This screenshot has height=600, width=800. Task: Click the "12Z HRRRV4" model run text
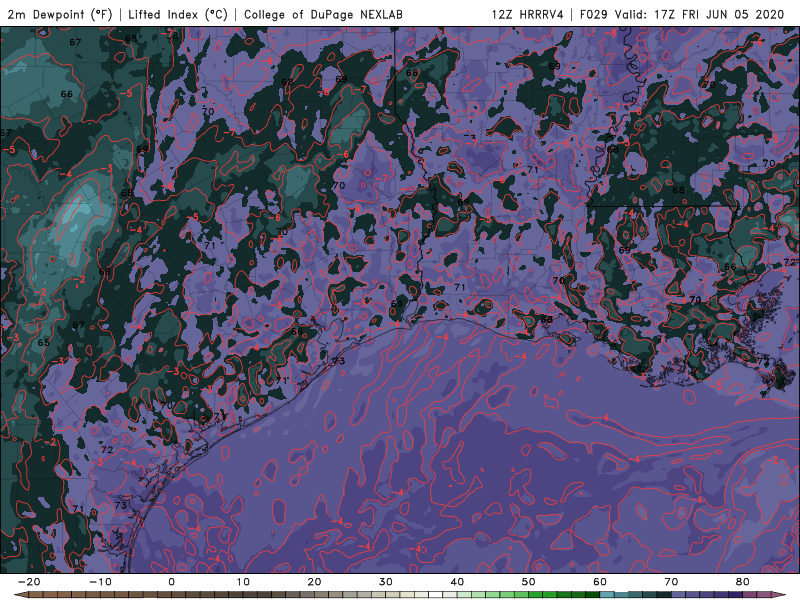(x=527, y=14)
